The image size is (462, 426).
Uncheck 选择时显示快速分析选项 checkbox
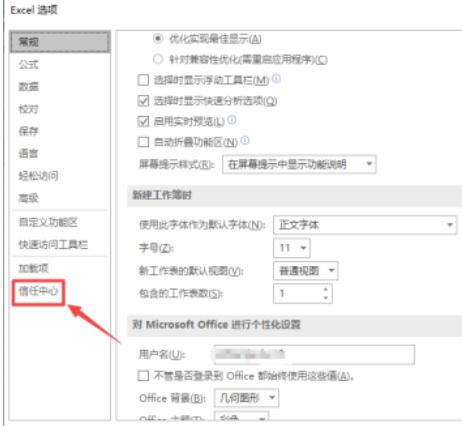tap(143, 101)
